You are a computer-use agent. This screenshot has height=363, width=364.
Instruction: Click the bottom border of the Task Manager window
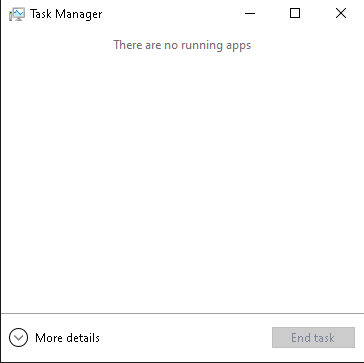[182, 362]
